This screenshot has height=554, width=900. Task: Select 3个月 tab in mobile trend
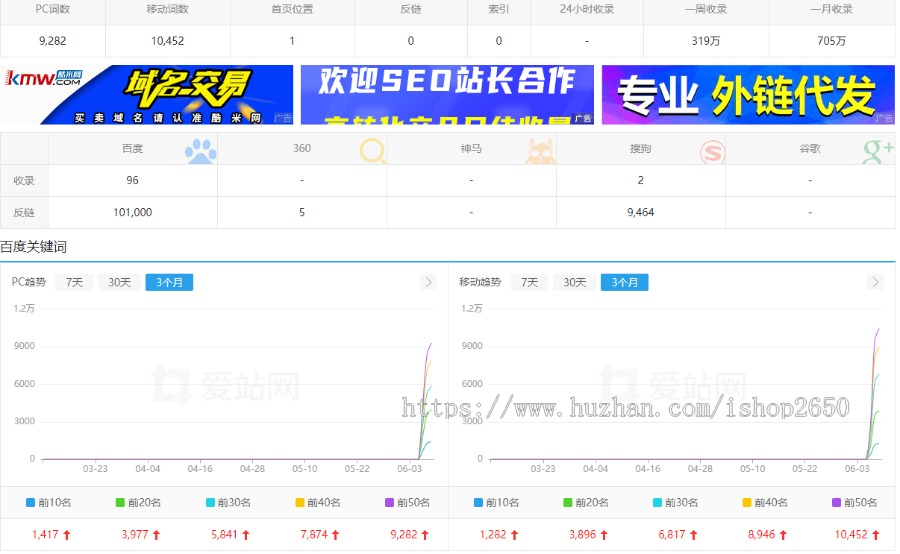pyautogui.click(x=624, y=282)
